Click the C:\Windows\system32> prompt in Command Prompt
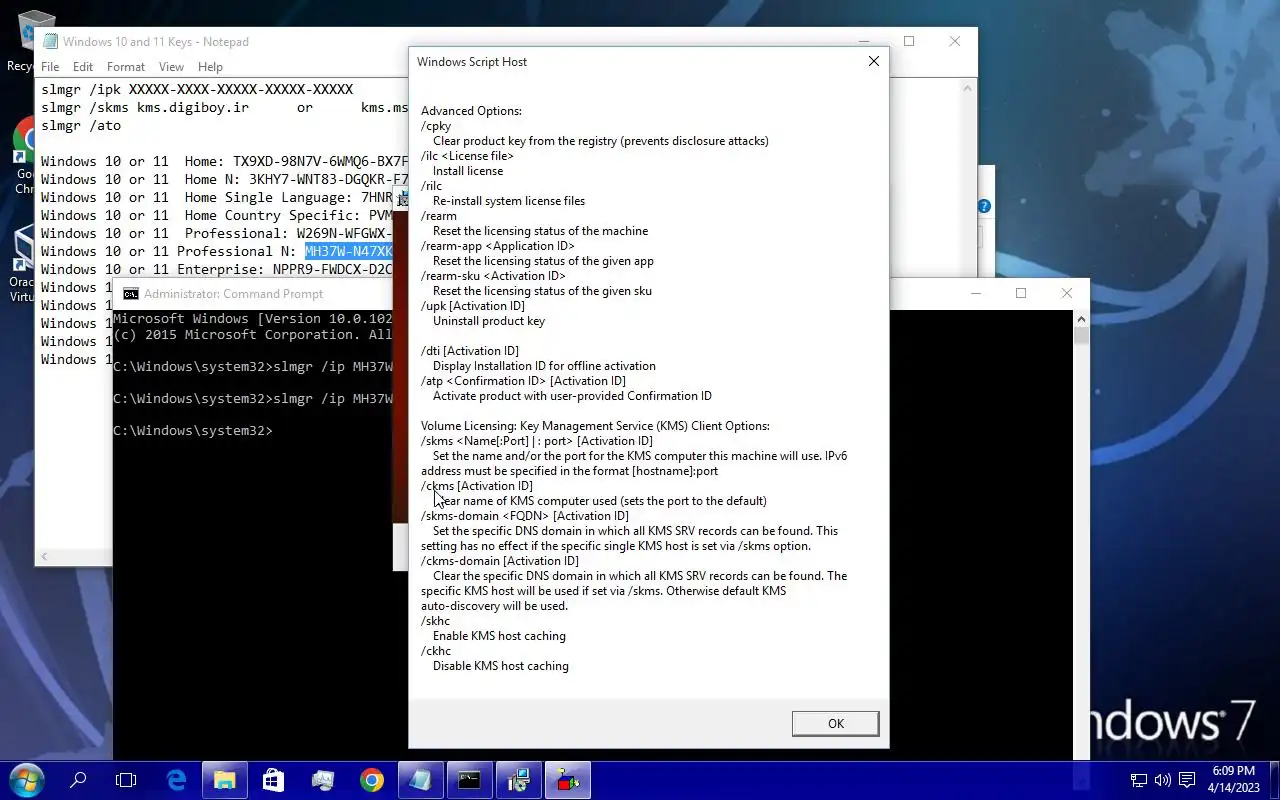This screenshot has width=1280, height=800. 192,430
